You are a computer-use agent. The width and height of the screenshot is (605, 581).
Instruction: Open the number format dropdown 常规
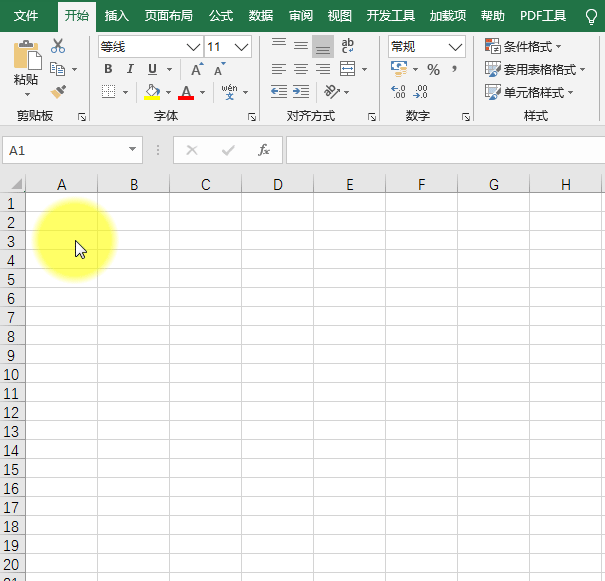point(455,47)
